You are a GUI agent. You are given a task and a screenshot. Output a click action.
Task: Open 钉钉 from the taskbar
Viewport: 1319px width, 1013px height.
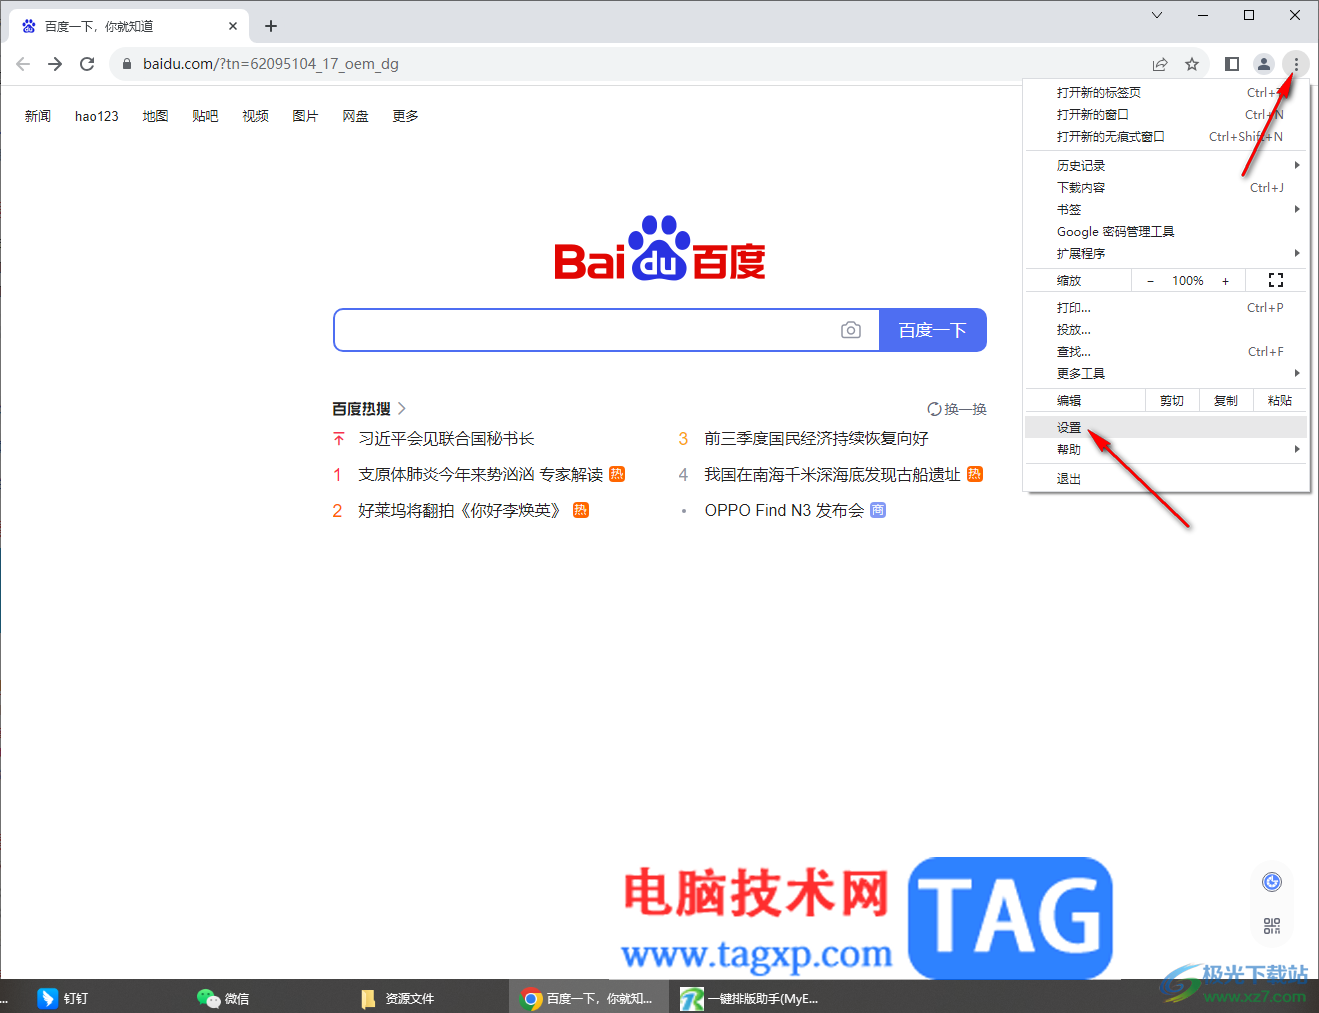(63, 998)
